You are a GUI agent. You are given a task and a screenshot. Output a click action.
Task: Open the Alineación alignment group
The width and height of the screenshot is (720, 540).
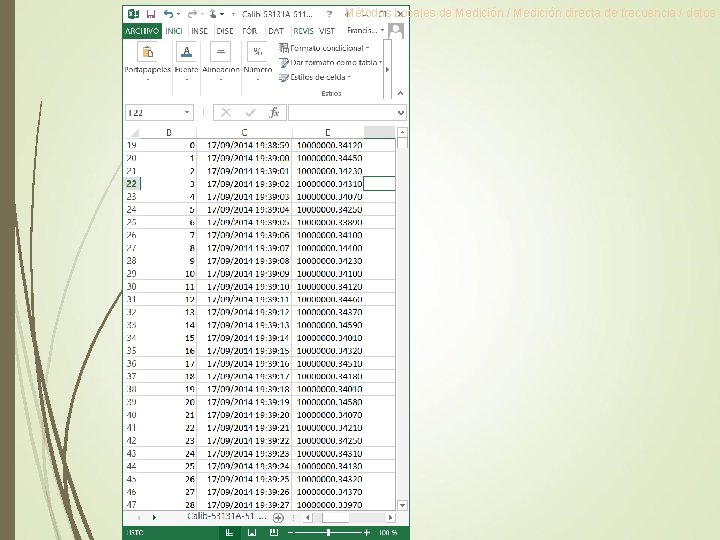click(221, 62)
